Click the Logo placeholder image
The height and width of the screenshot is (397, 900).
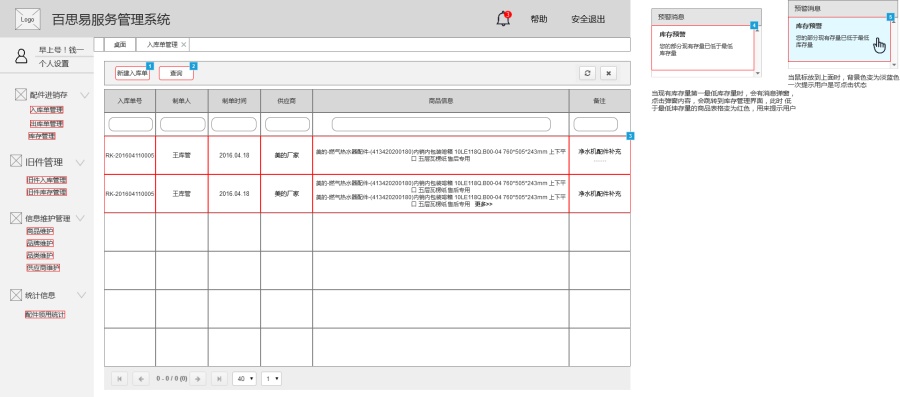click(x=27, y=19)
